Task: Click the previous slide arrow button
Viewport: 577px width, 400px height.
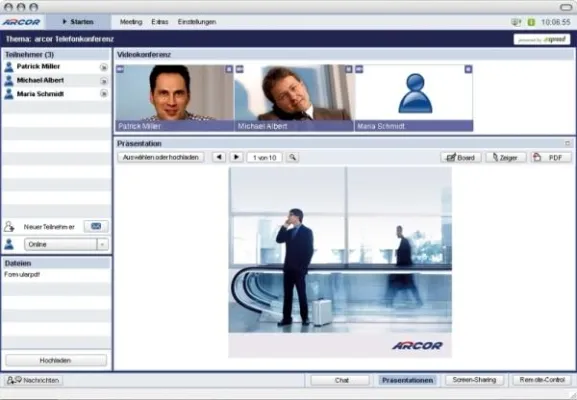Action: [x=219, y=157]
